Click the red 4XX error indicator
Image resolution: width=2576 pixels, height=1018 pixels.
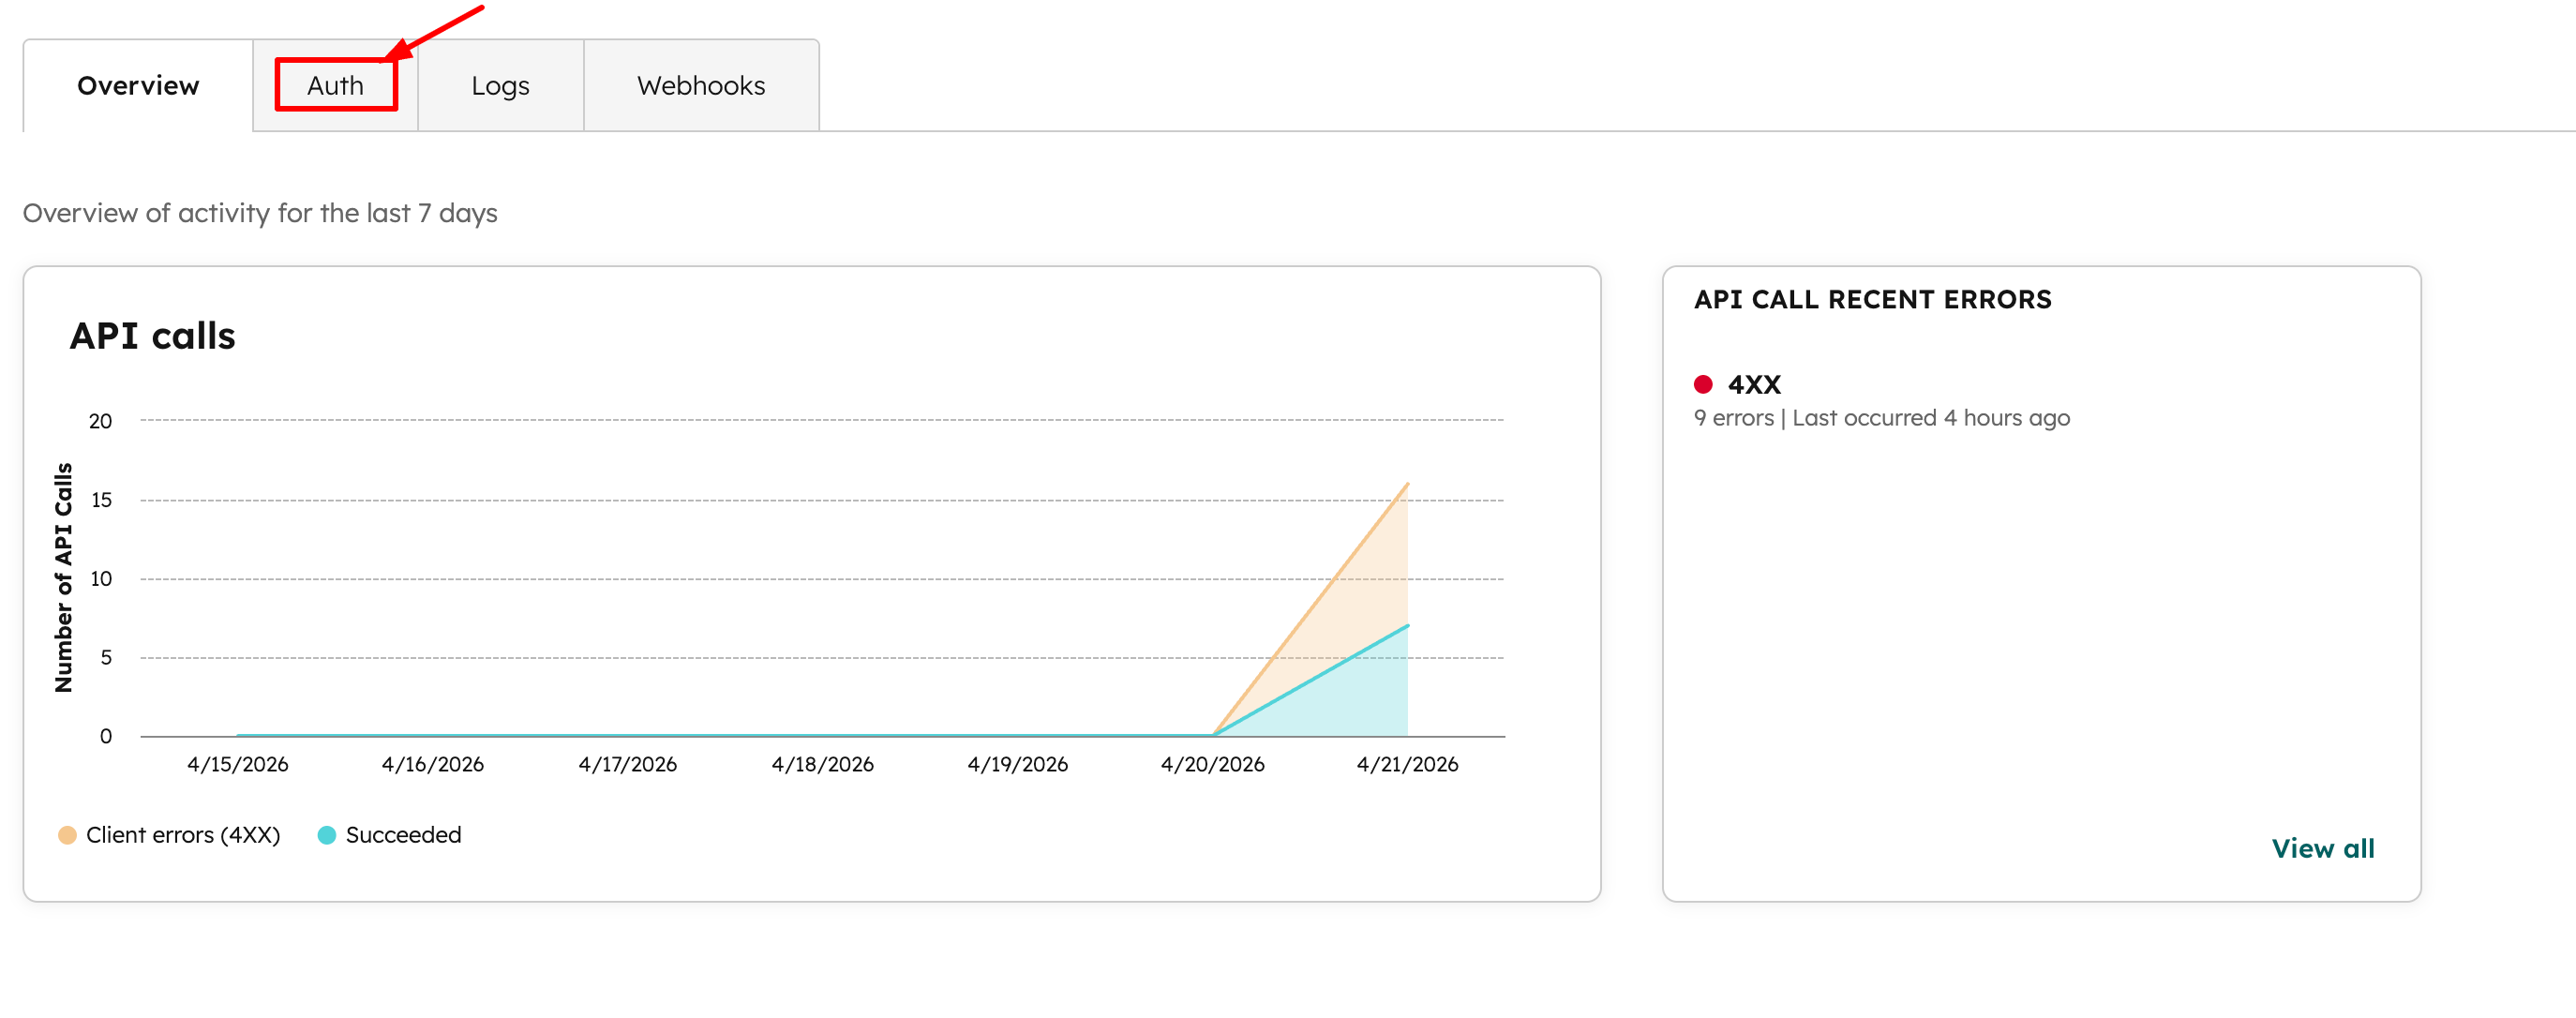point(1703,384)
